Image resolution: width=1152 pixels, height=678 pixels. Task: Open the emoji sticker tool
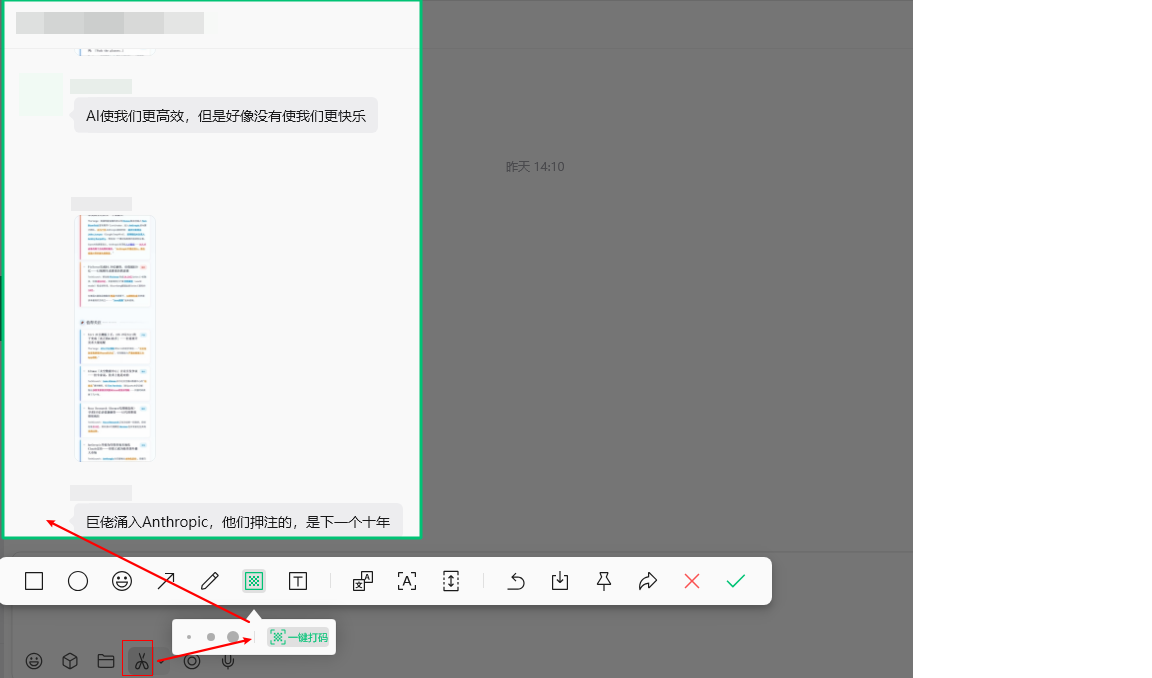click(x=122, y=581)
